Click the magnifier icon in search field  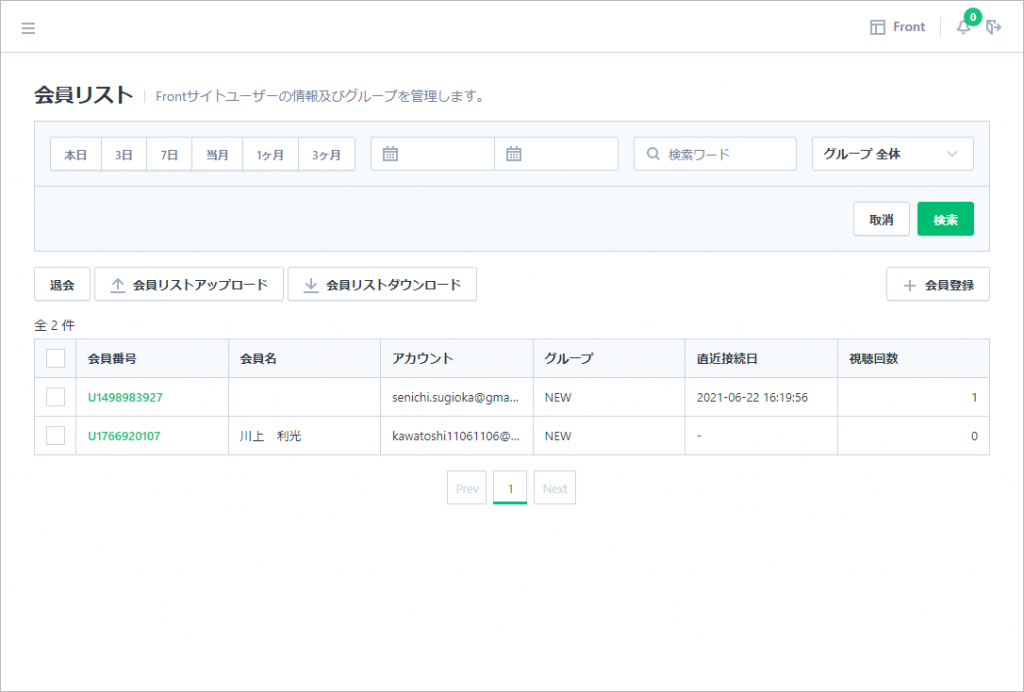(653, 154)
